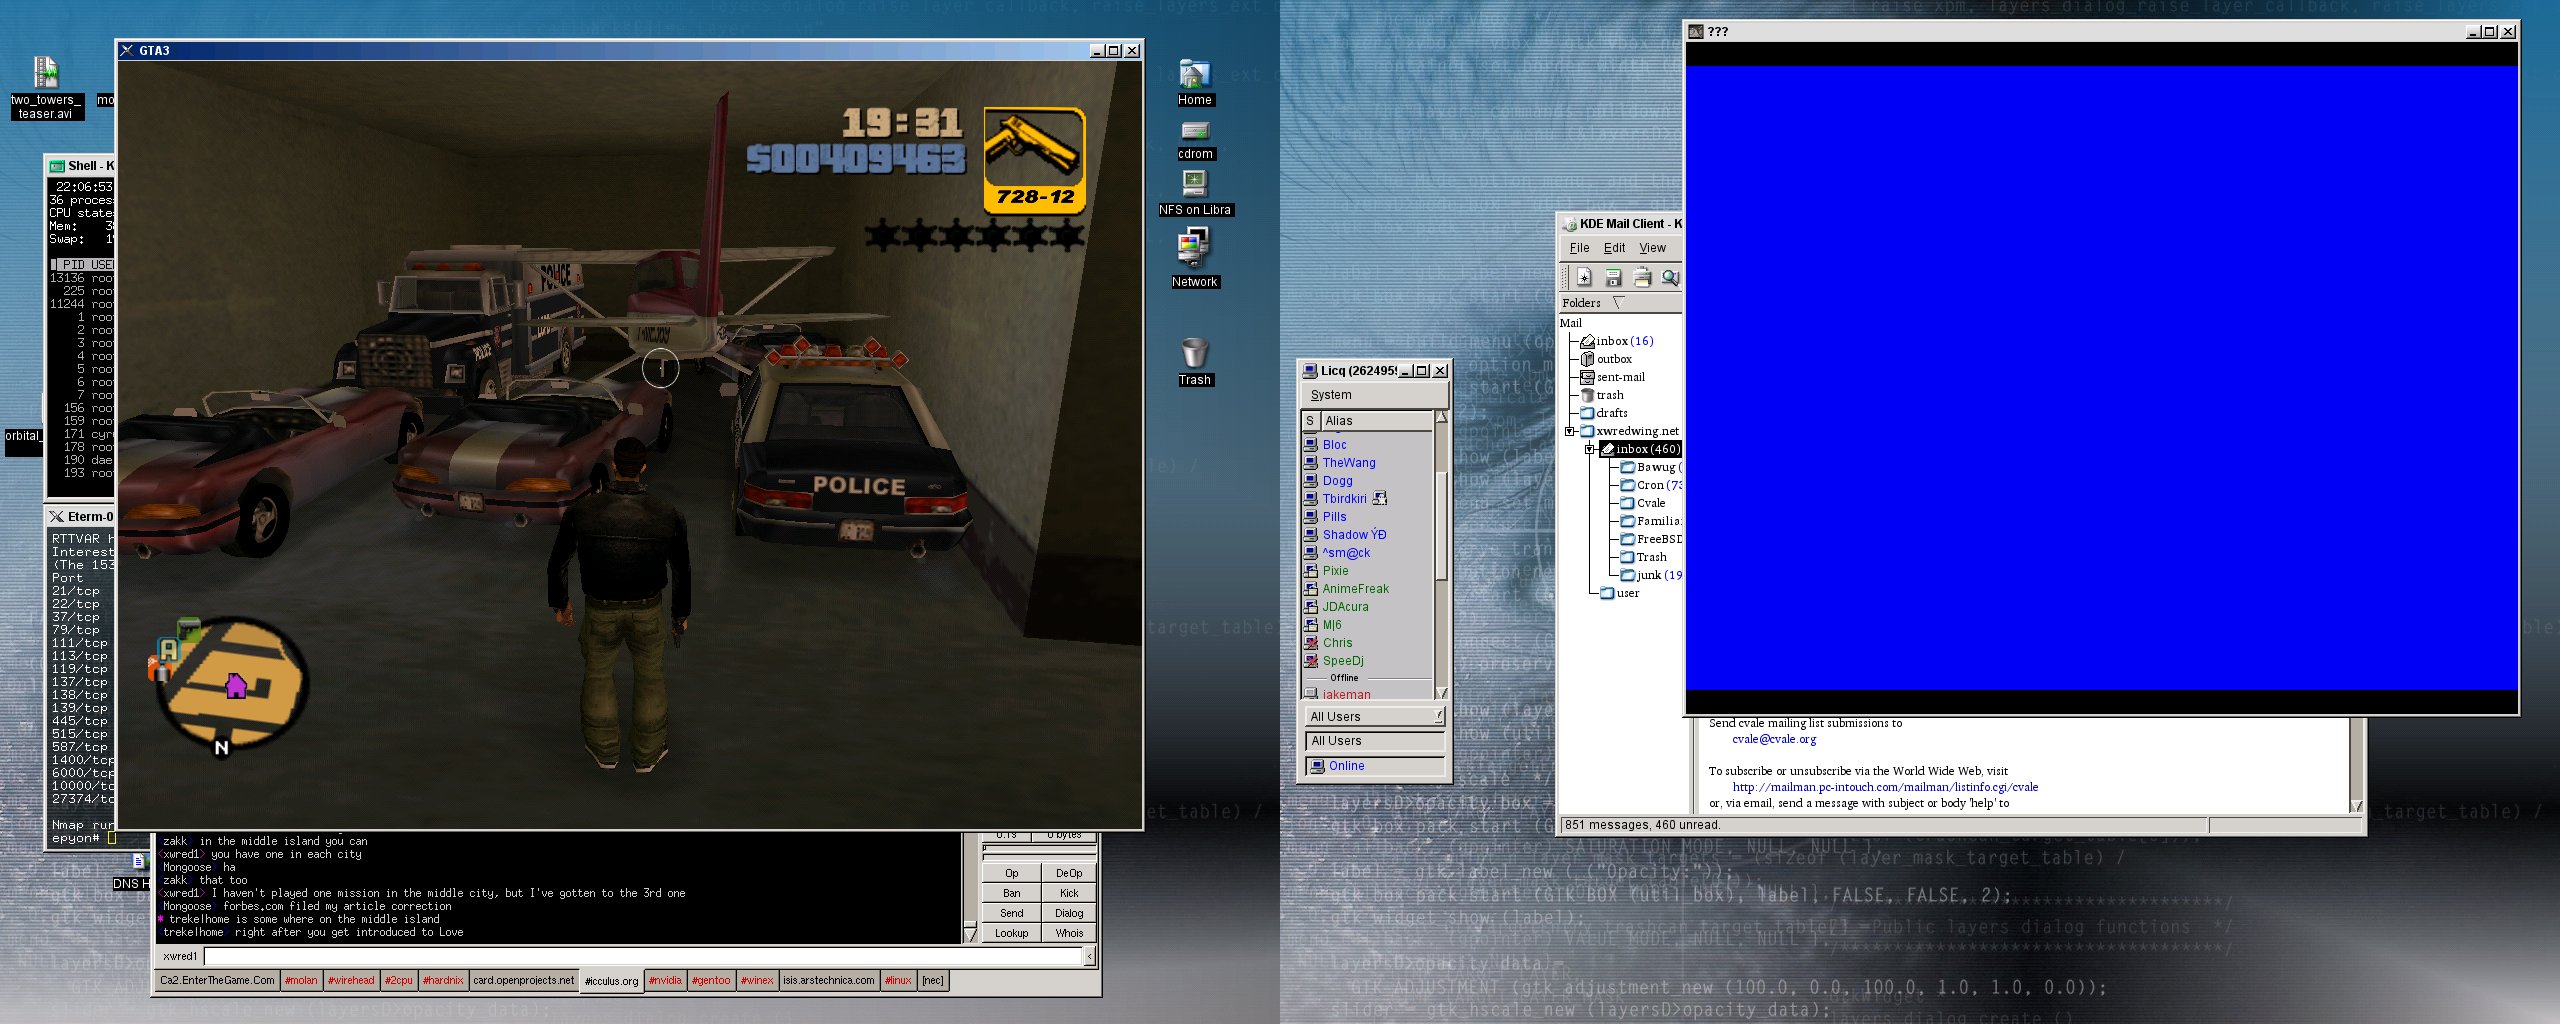Screen dimensions: 2560x1024
Task: Switch to the #gentoo IRC tab
Action: click(711, 980)
